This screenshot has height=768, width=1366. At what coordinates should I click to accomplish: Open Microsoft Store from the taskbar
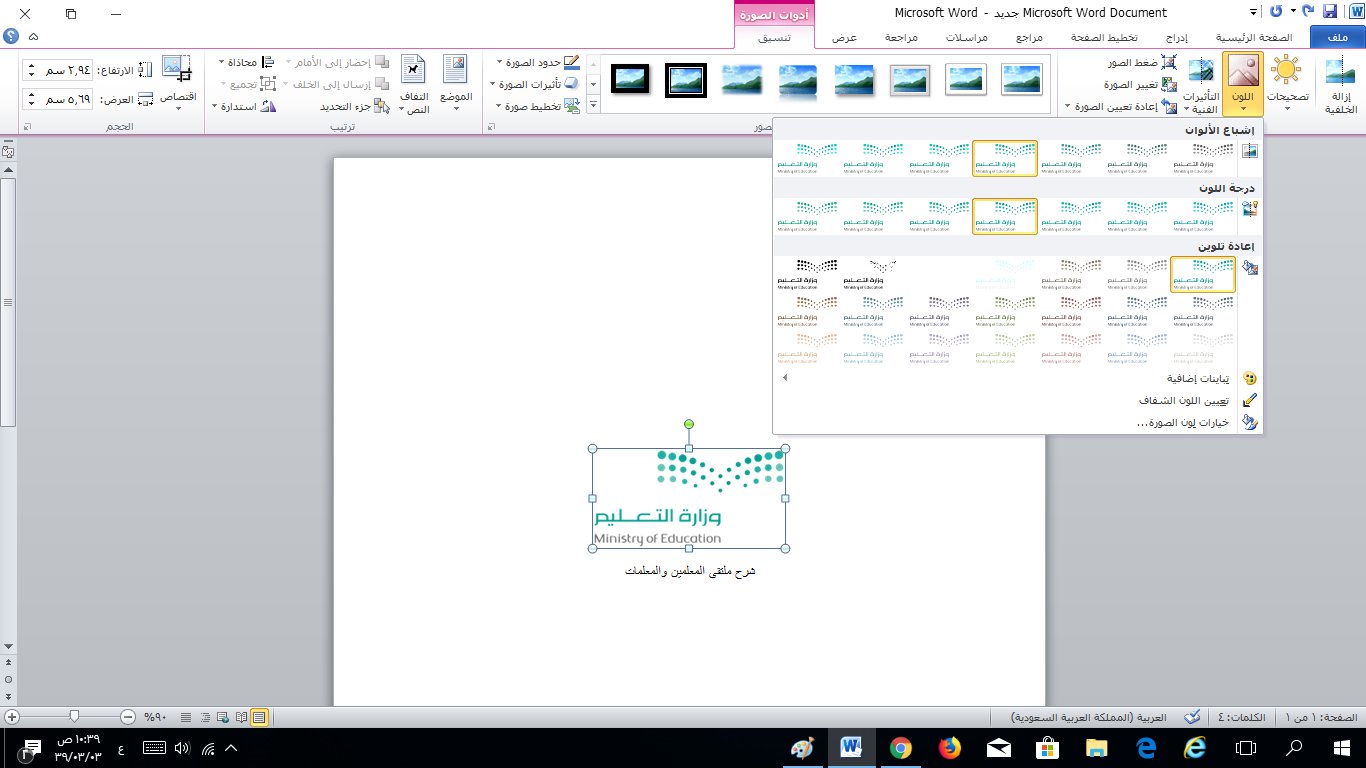(1048, 747)
